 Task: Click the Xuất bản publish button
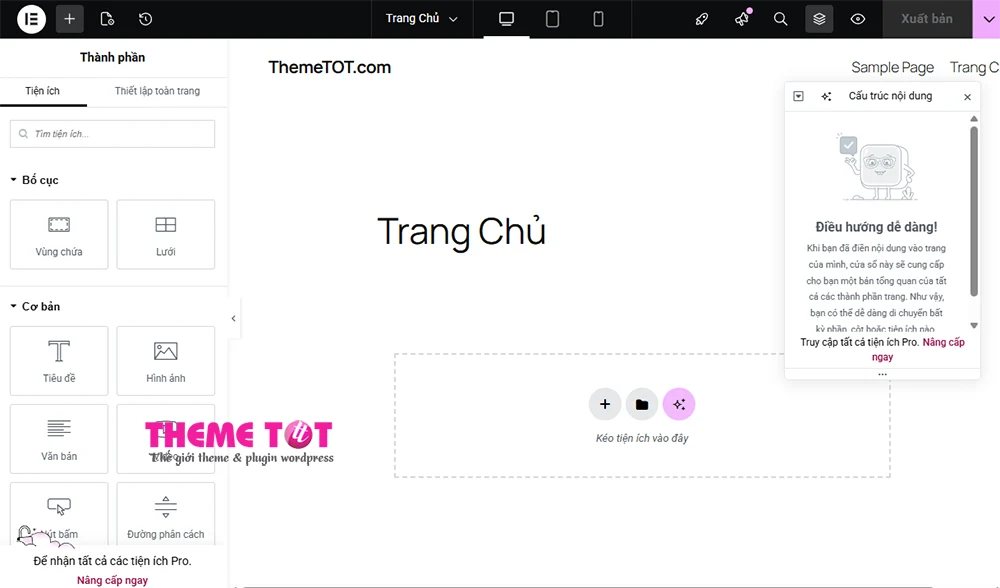click(x=926, y=19)
